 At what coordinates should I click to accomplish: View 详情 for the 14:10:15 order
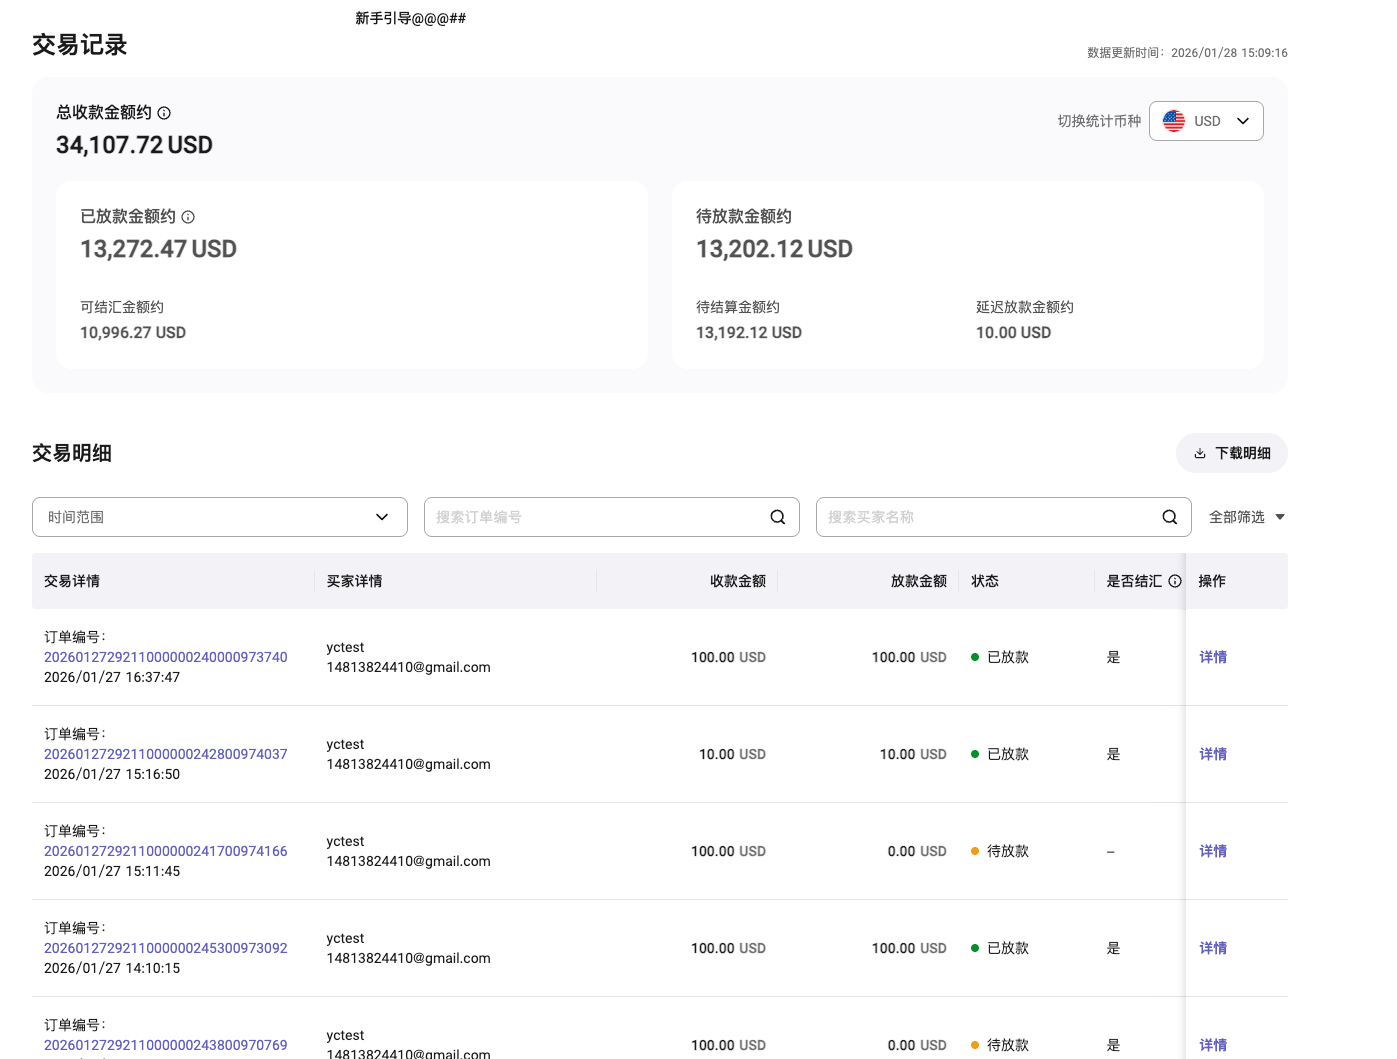[x=1213, y=948]
